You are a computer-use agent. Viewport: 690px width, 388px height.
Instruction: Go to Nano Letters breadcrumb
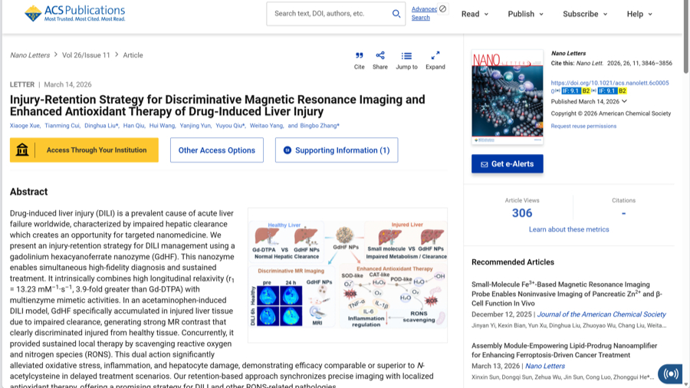[30, 55]
